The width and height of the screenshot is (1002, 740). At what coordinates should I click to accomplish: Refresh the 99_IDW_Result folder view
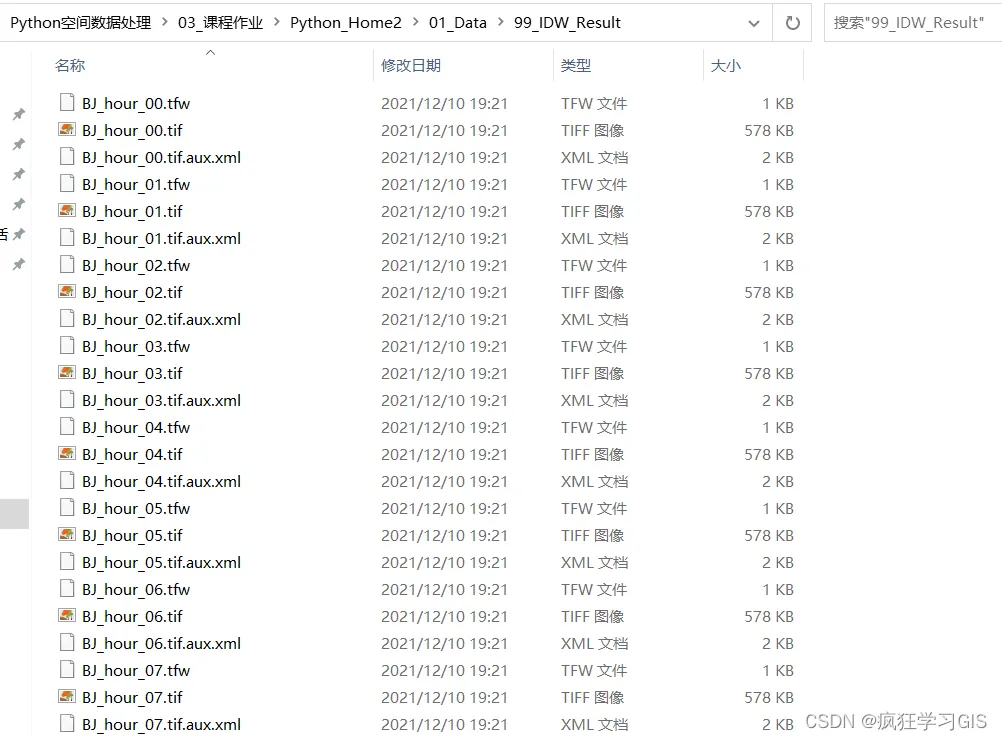tap(792, 23)
